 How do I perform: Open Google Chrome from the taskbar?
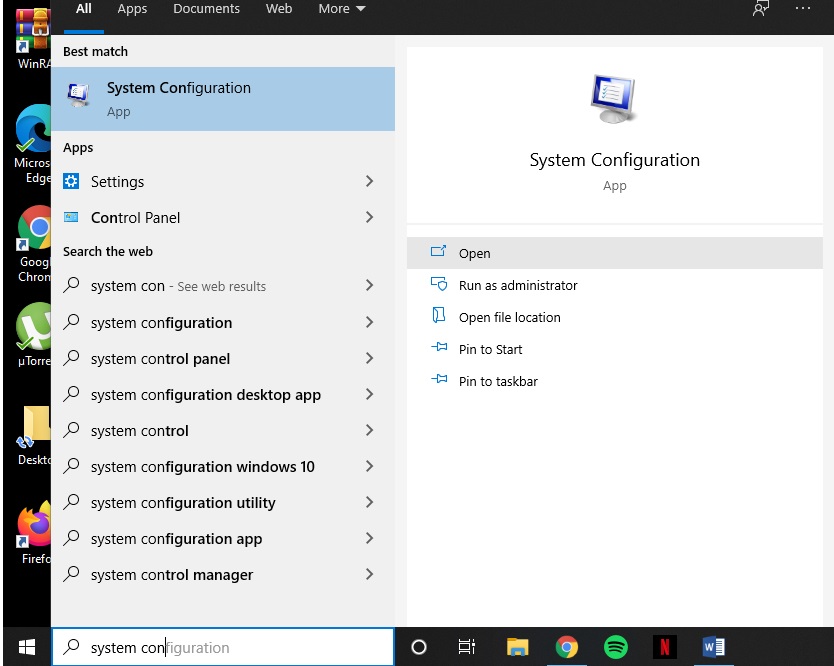point(567,647)
